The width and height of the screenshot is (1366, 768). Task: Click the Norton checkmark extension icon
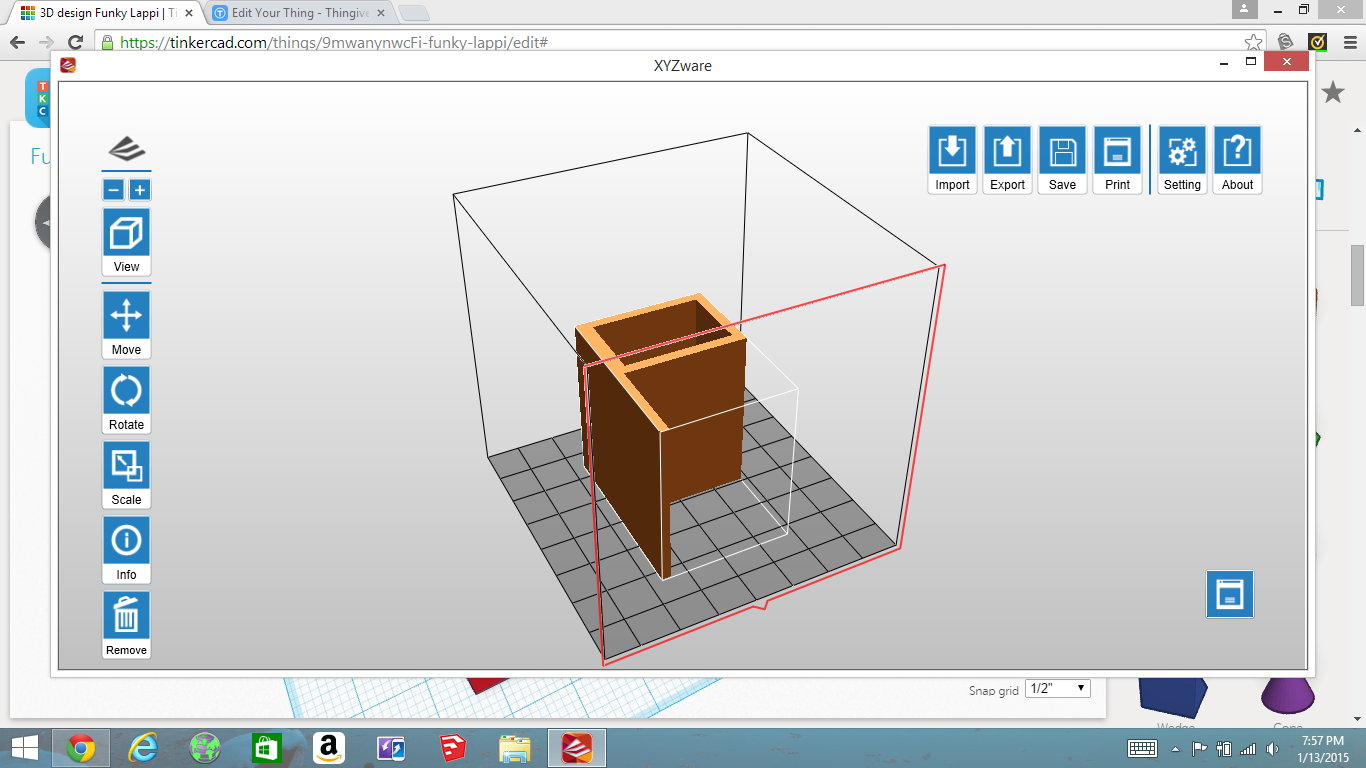coord(1317,42)
